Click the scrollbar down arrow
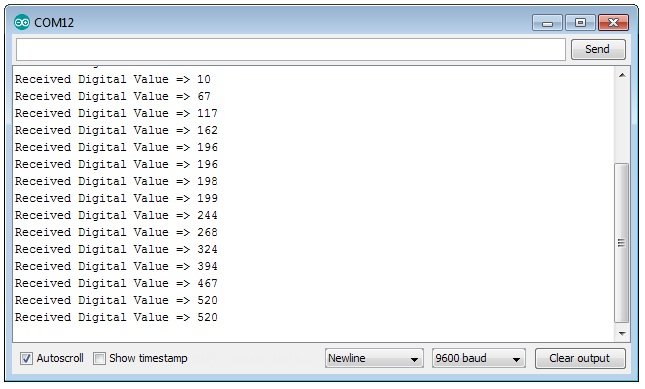The height and width of the screenshot is (389, 645). [x=622, y=333]
